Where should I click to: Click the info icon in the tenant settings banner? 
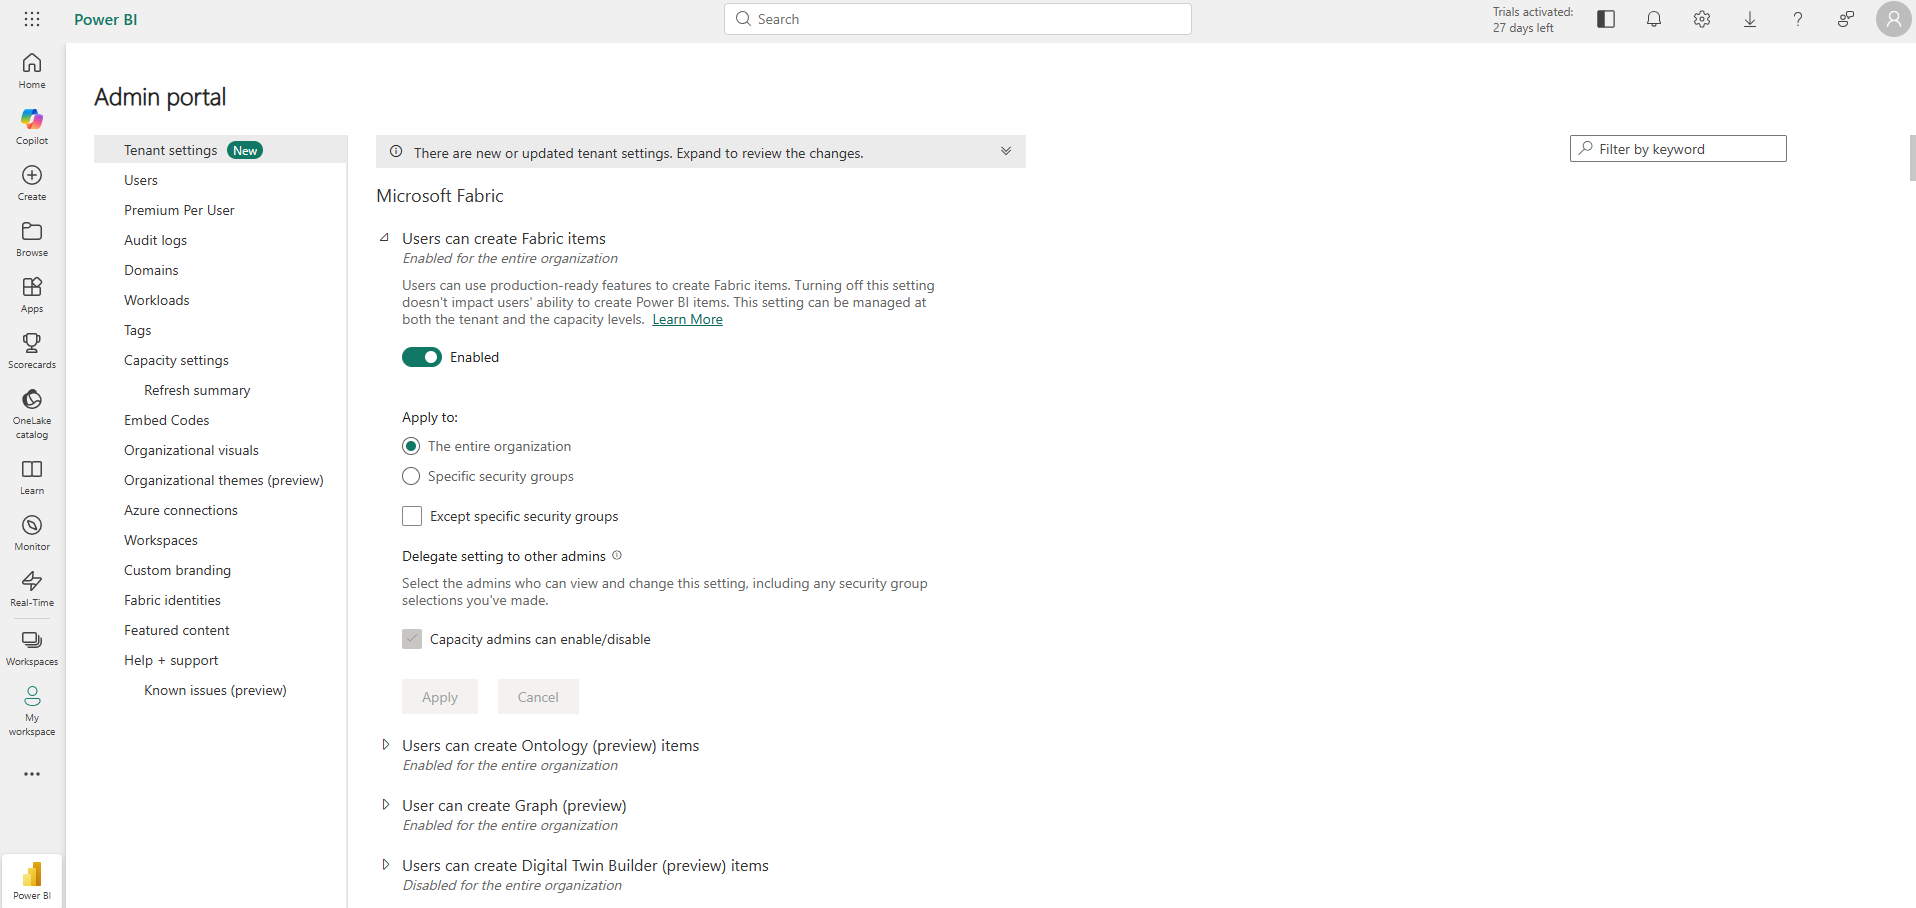[396, 152]
